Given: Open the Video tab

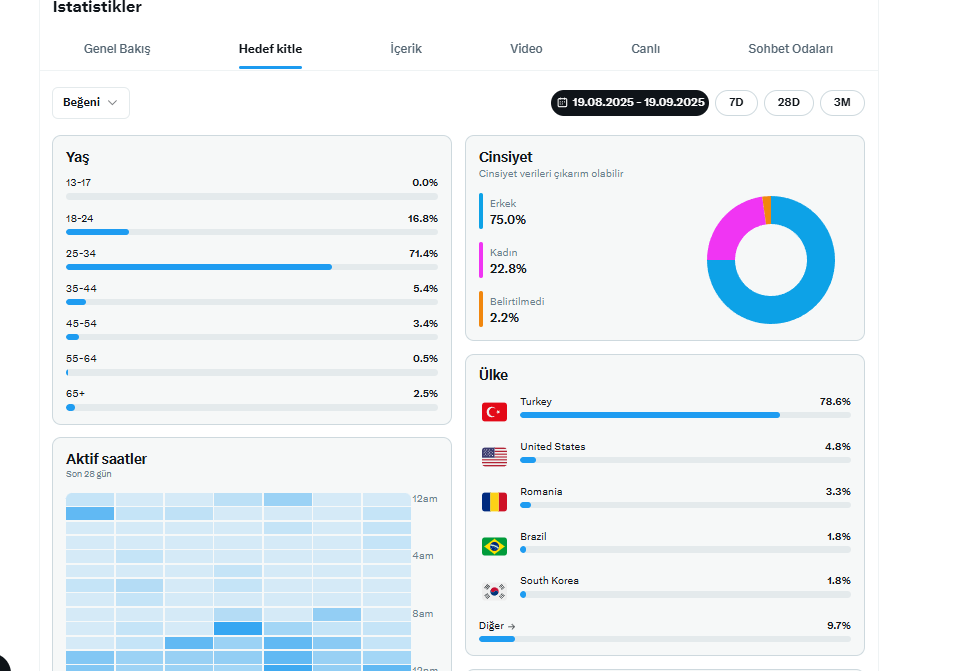Looking at the screenshot, I should 526,49.
